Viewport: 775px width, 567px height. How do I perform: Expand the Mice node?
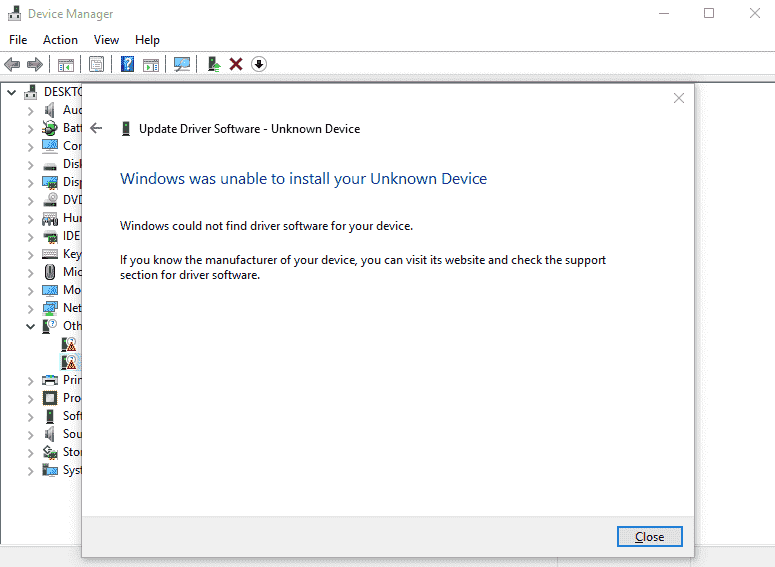point(31,273)
